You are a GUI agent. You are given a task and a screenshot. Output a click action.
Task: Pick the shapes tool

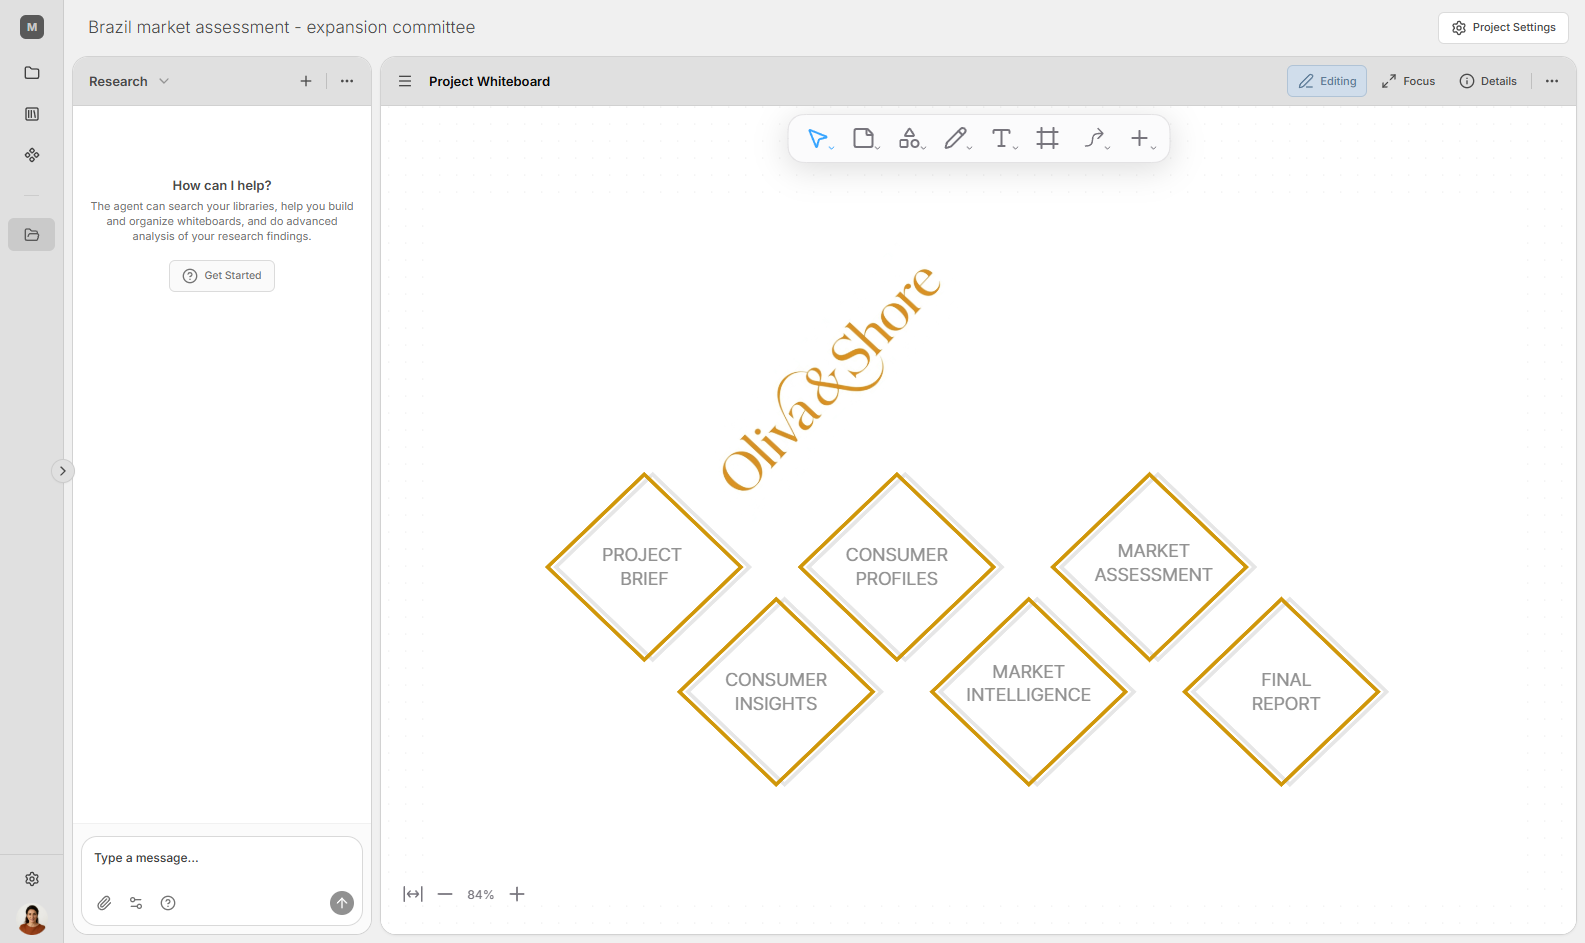coord(911,139)
